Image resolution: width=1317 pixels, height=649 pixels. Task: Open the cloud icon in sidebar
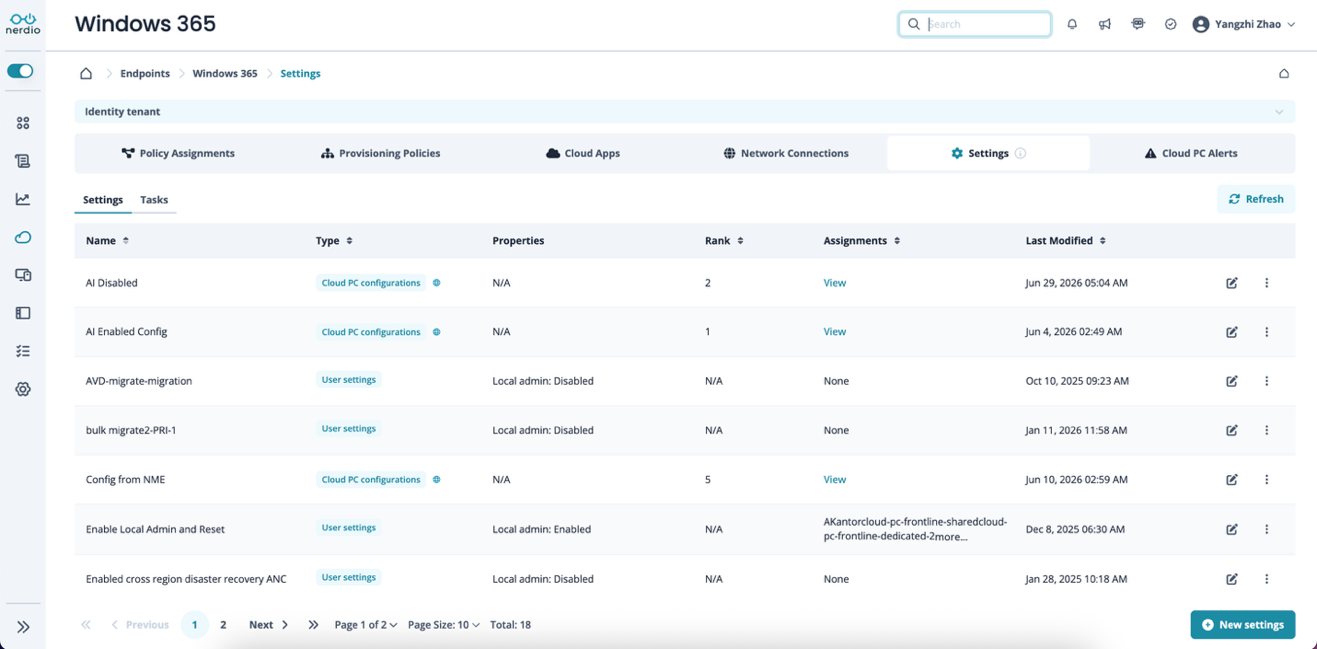coord(23,237)
